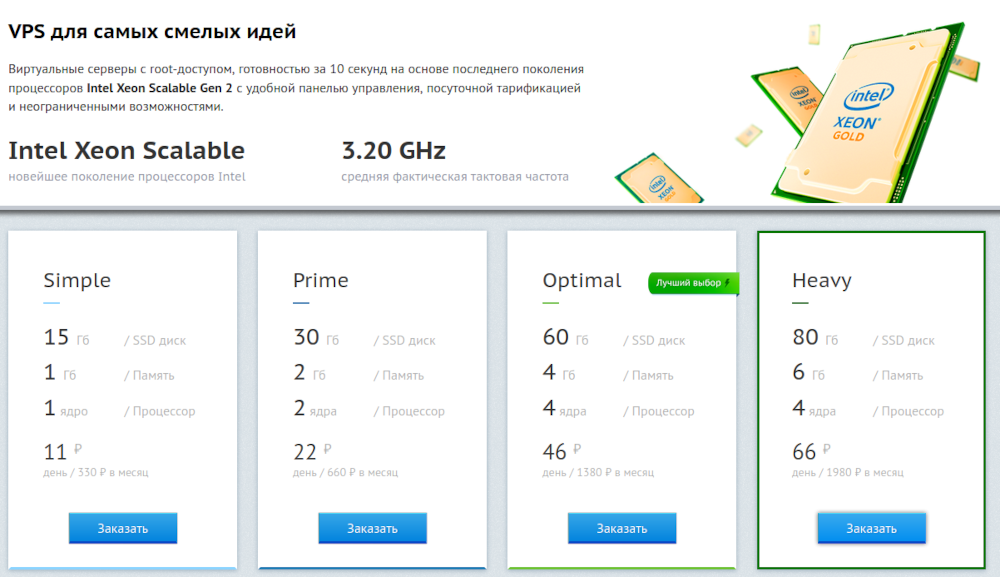
Task: Click '1980 ₽ в месяц' in Heavy
Action: coord(865,472)
